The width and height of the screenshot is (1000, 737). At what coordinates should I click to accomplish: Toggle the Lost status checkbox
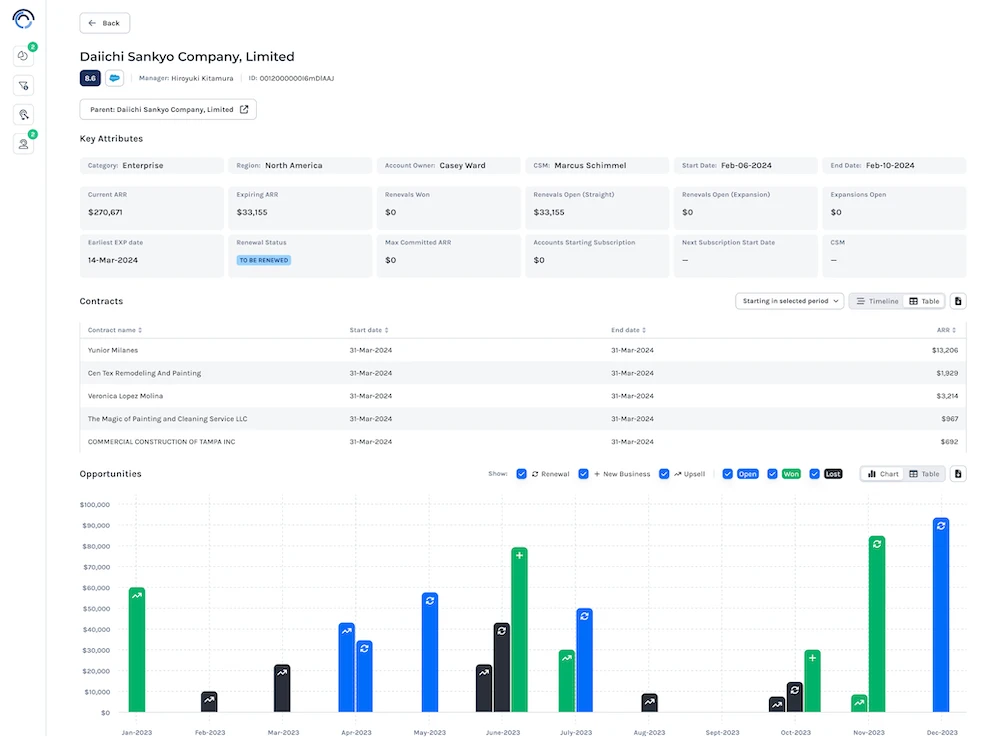coord(815,474)
